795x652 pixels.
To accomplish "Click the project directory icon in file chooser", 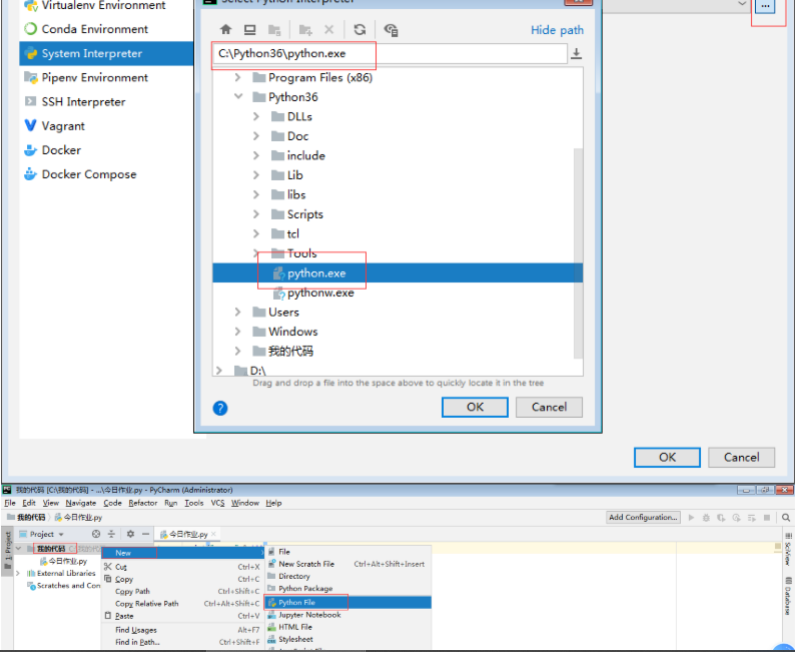I will [x=274, y=30].
